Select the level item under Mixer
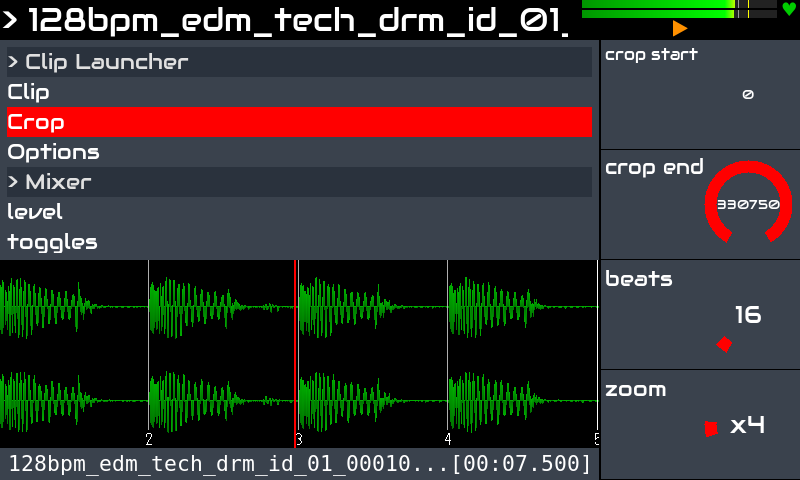Screen dimensions: 800x480 point(299,212)
